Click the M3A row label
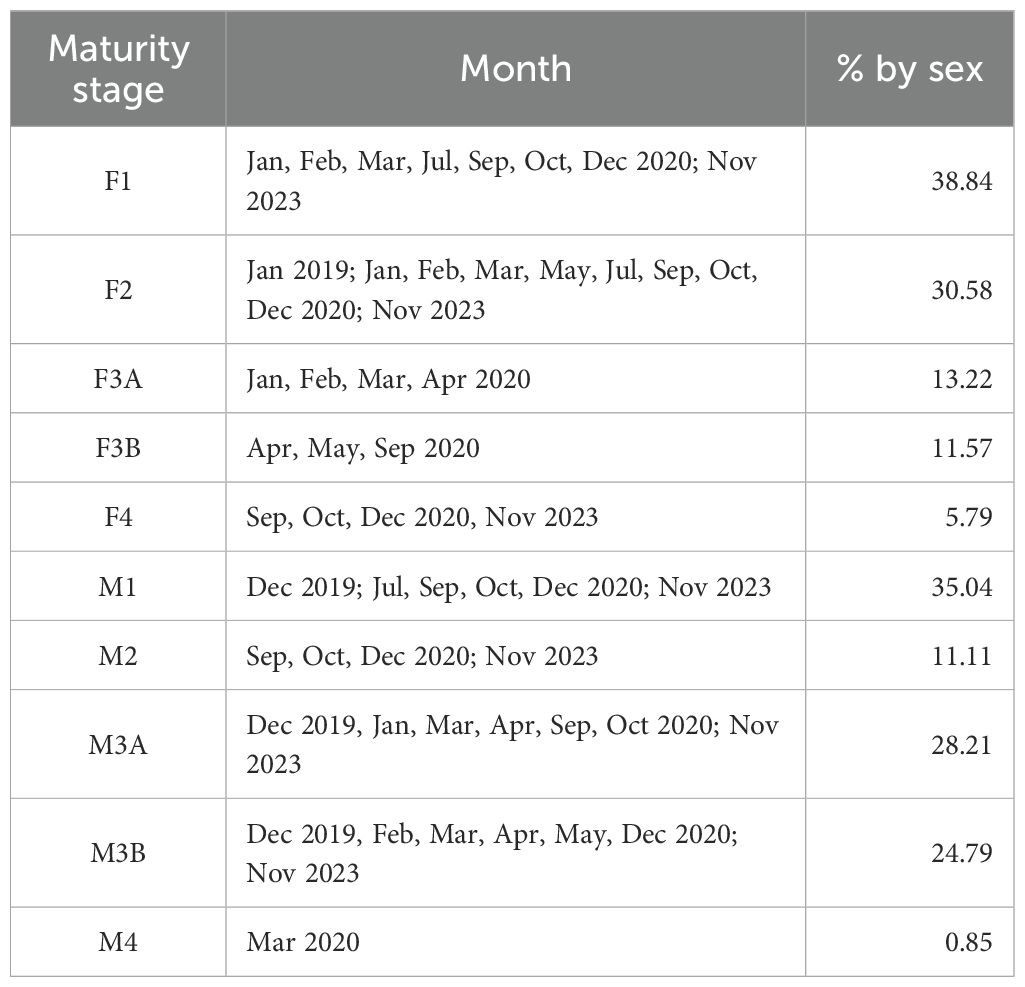The width and height of the screenshot is (1025, 987). pos(118,744)
